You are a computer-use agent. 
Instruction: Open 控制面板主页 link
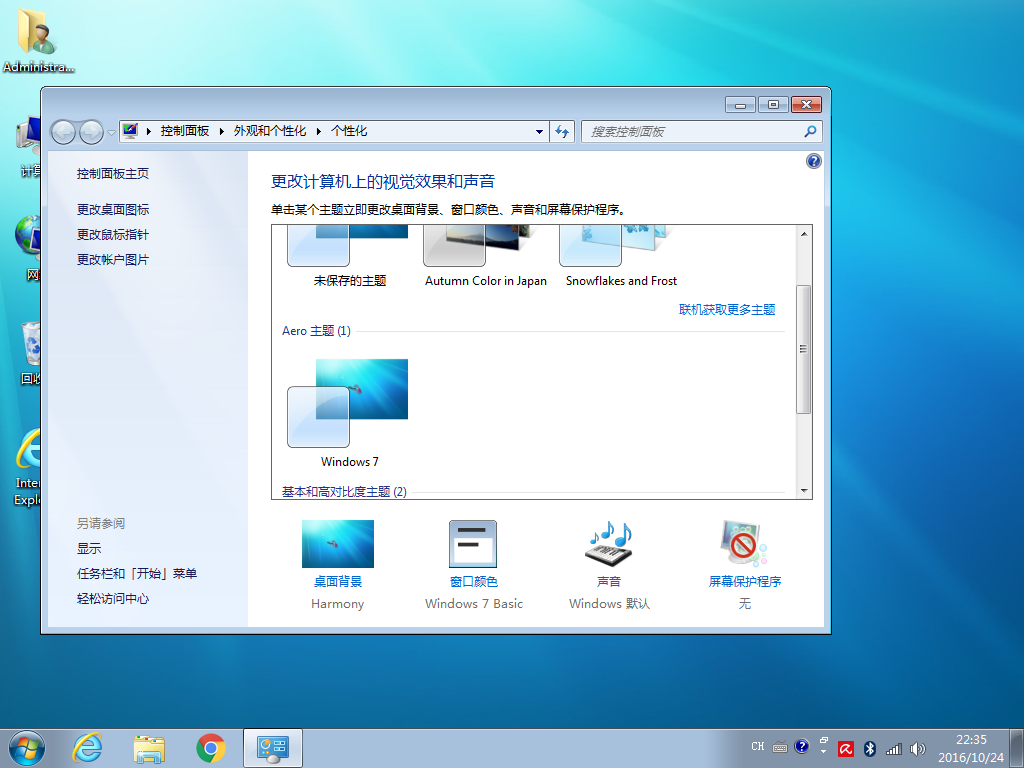[x=112, y=173]
